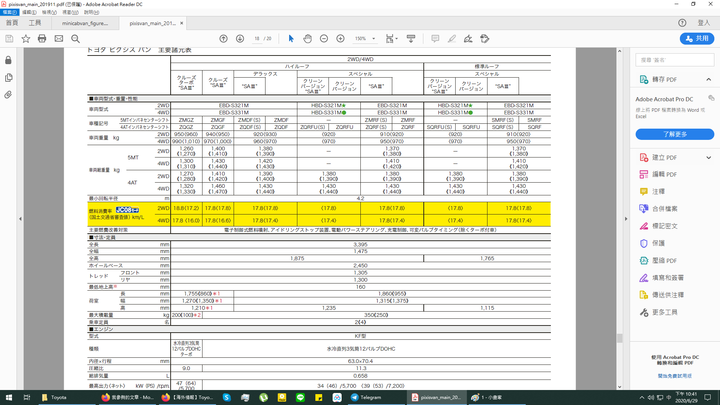Viewport: 720px width, 405px height.
Task: Open the 標記密文 redact tool
Action: coord(658,226)
